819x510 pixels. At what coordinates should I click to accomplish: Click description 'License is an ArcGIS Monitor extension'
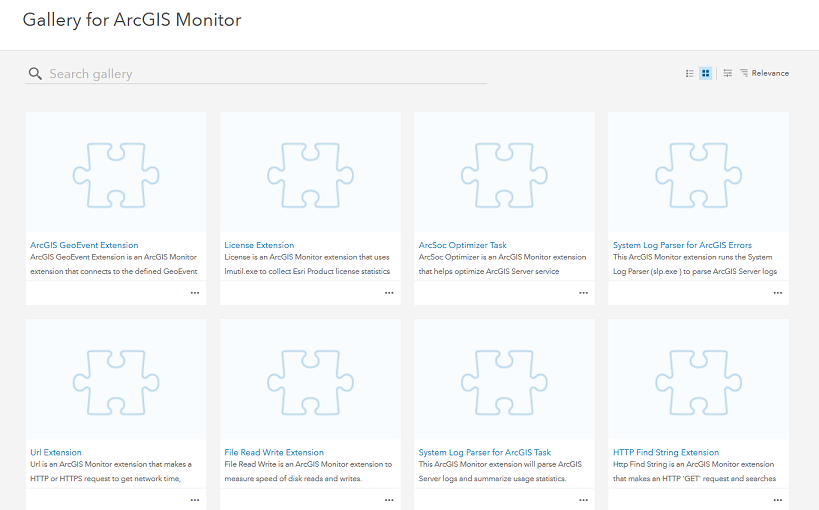[307, 264]
